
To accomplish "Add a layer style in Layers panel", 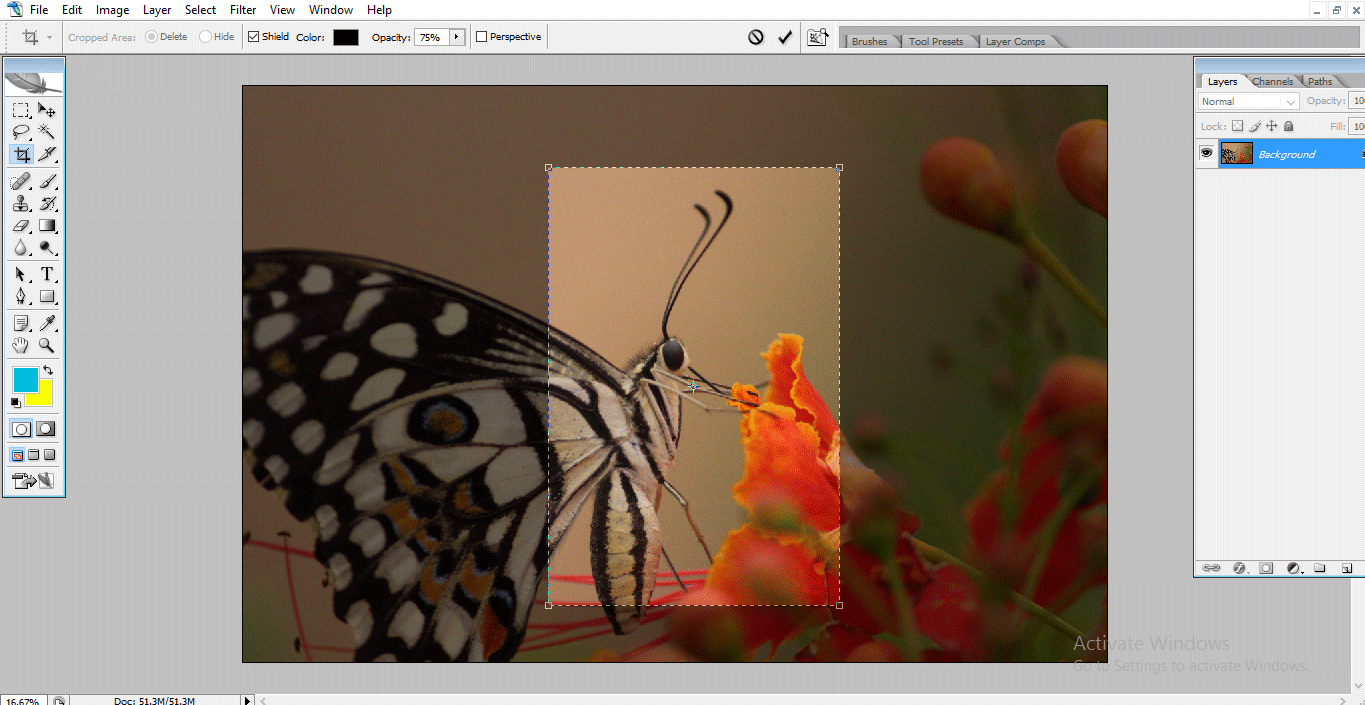I will coord(1239,568).
